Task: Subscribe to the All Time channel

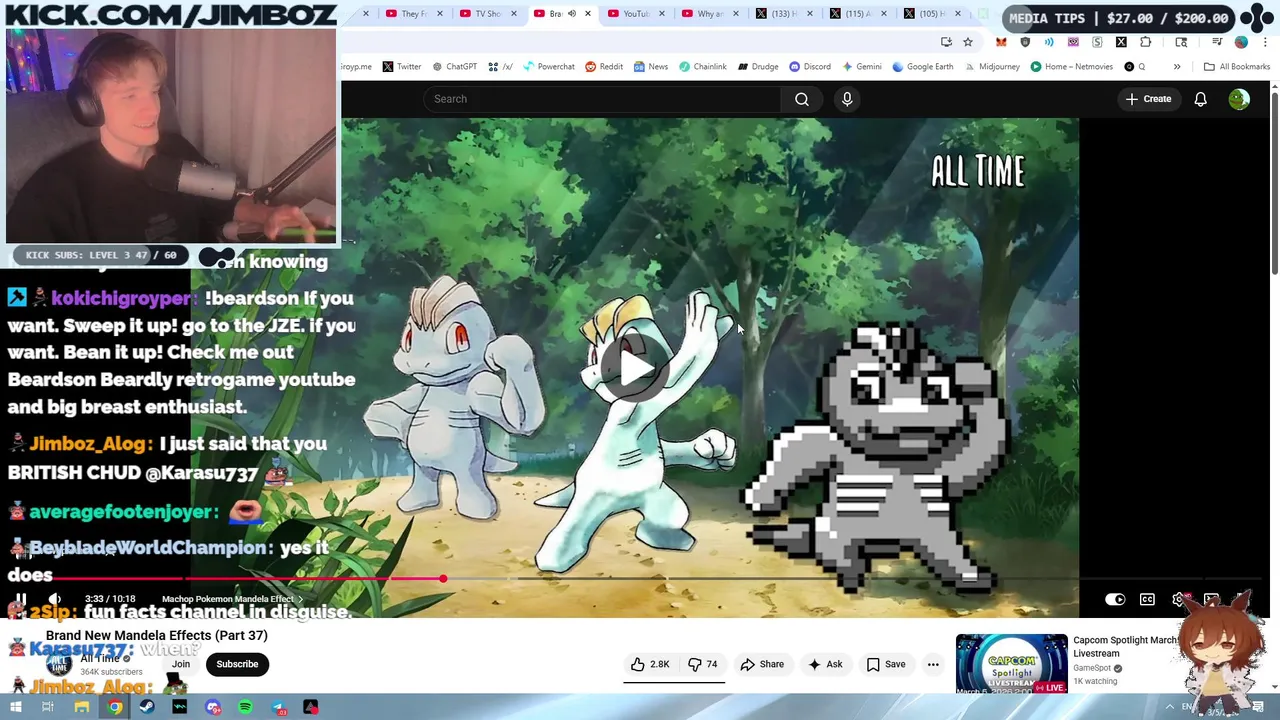Action: point(237,664)
